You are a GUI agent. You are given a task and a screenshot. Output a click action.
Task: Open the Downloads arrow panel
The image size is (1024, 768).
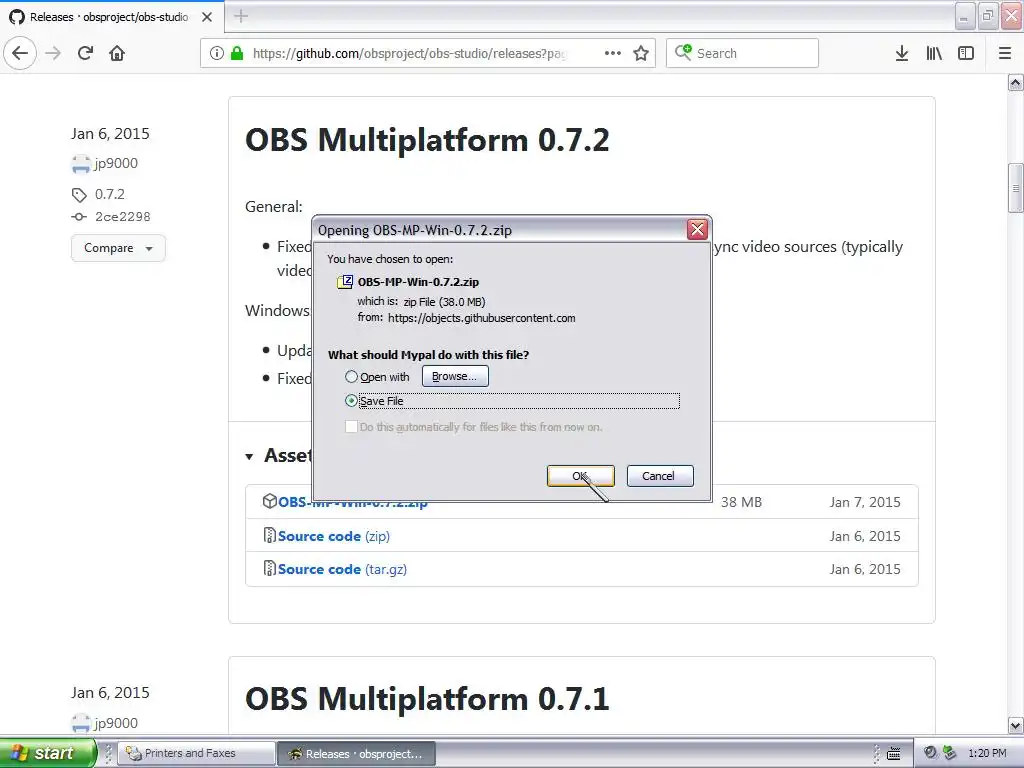tap(902, 53)
